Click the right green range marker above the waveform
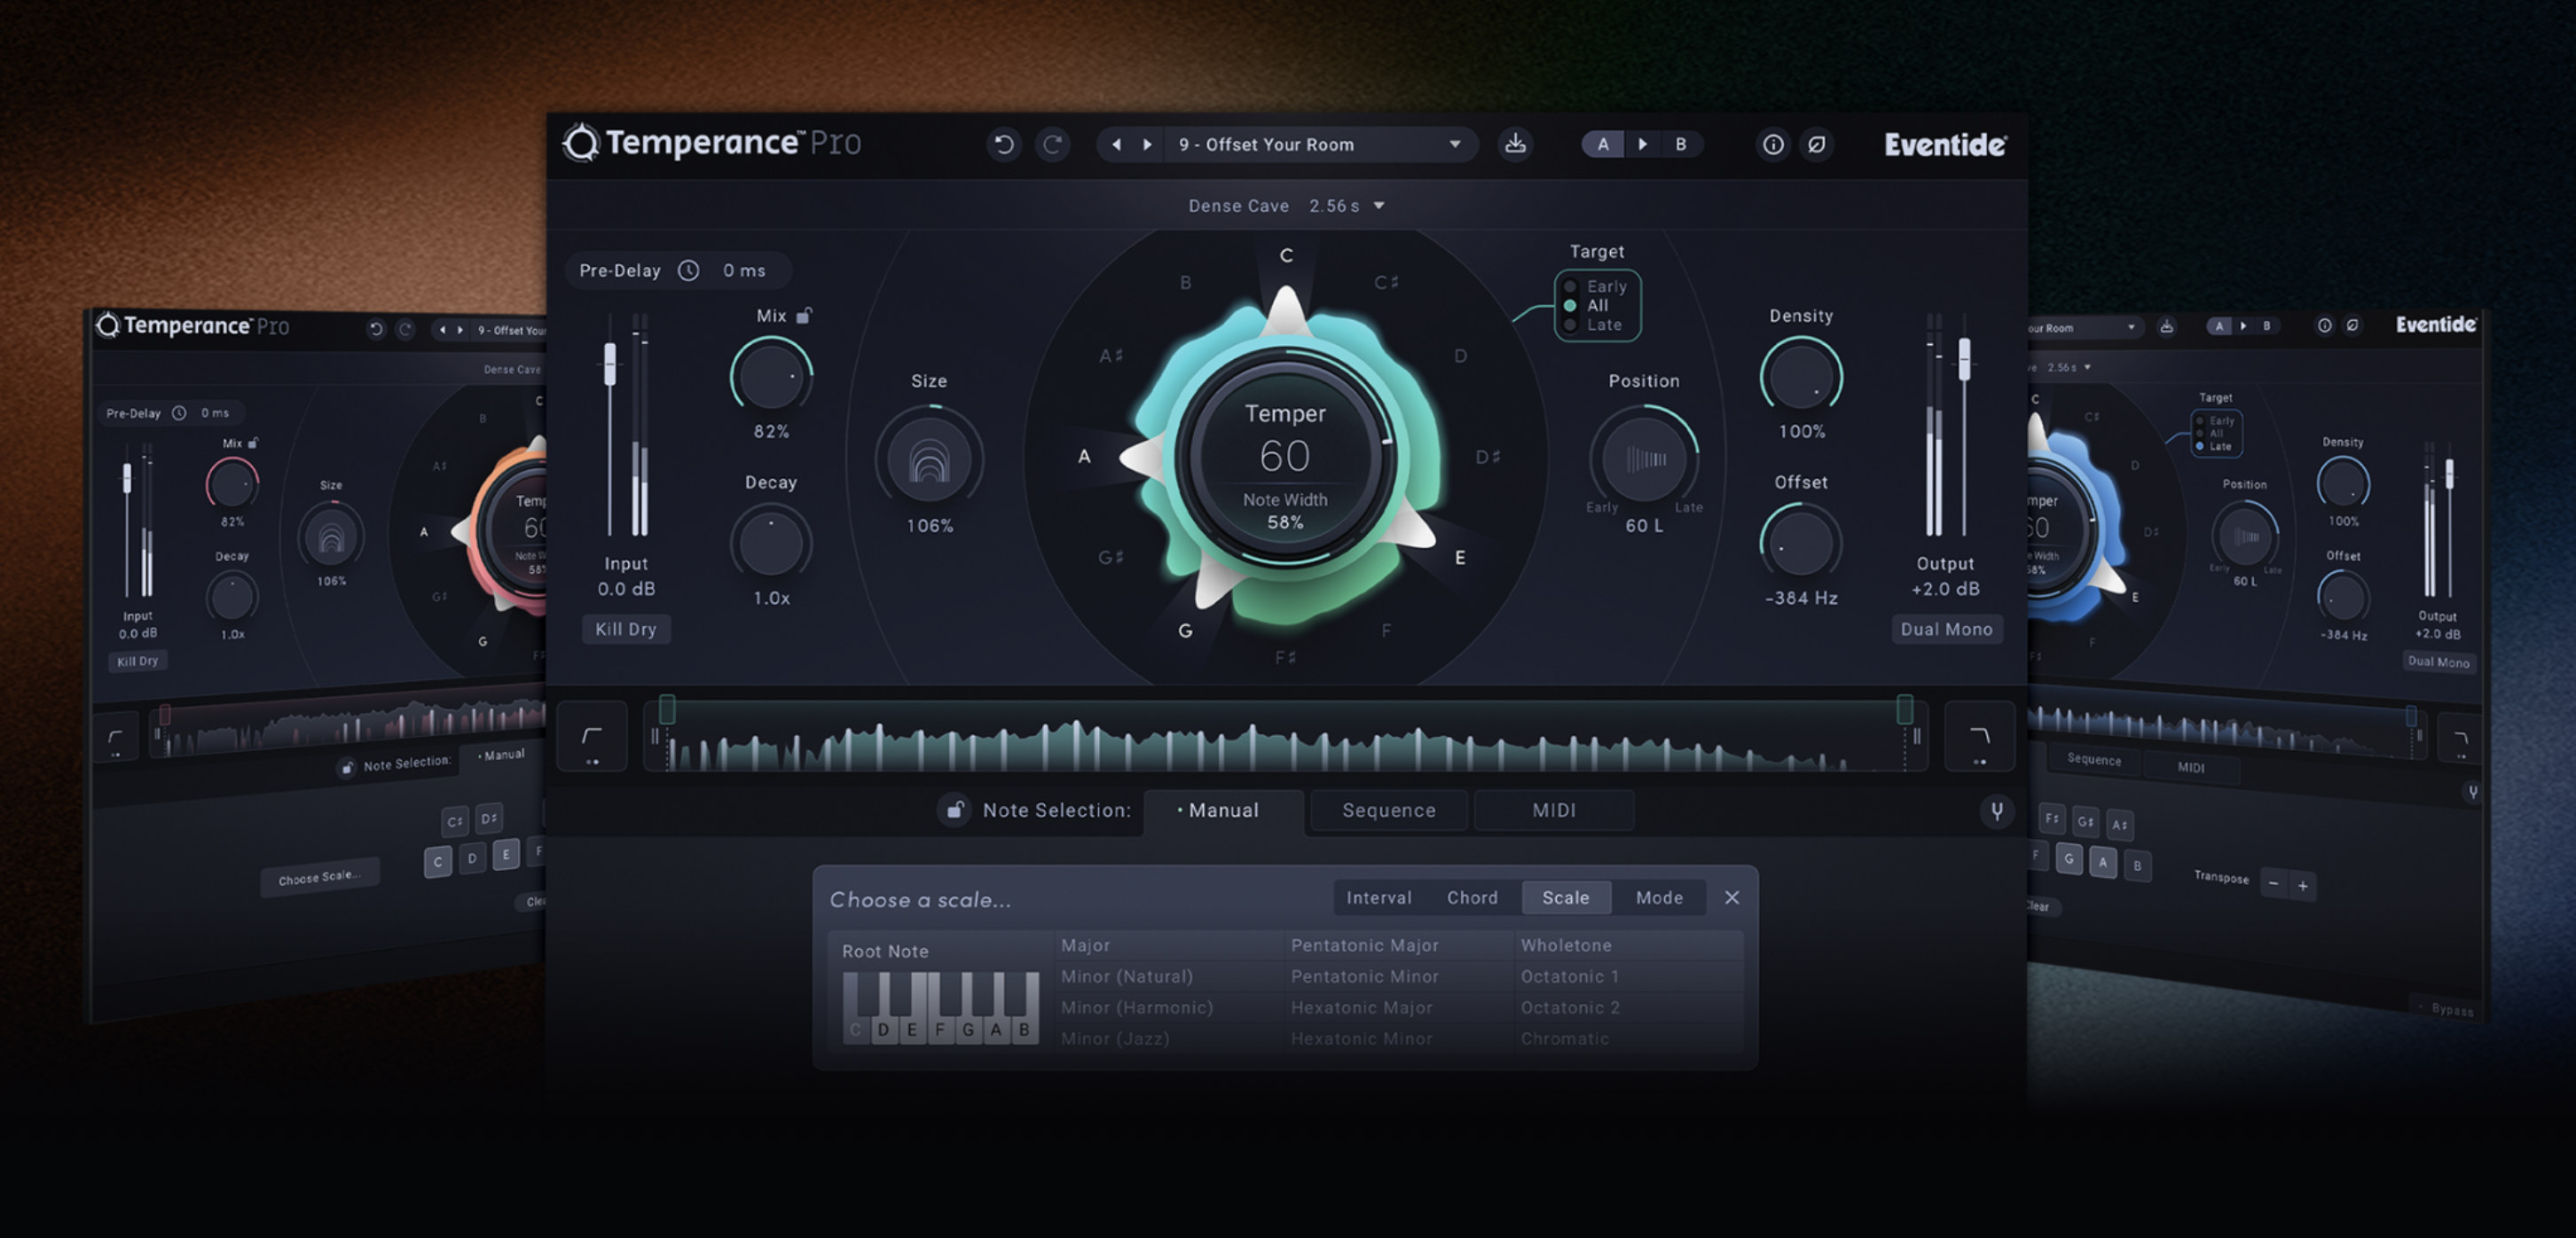Image resolution: width=2576 pixels, height=1238 pixels. [1905, 709]
